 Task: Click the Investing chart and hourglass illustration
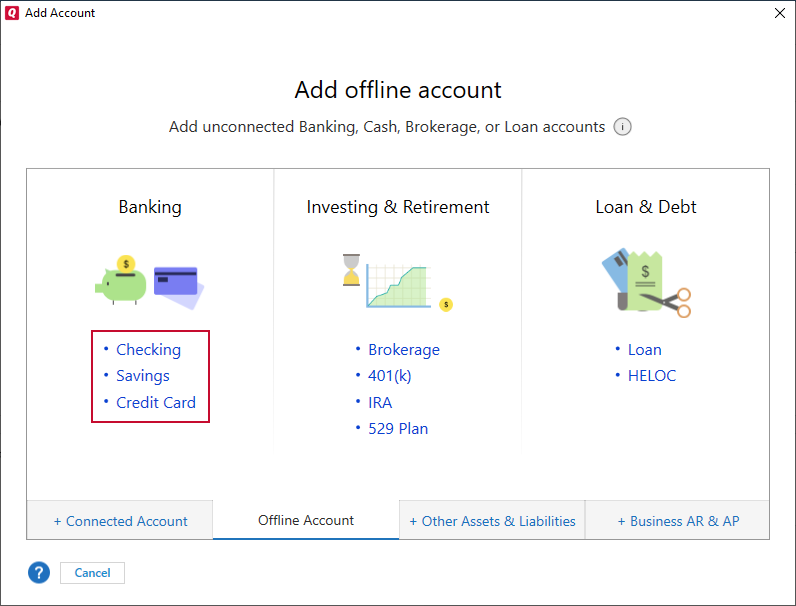click(397, 281)
